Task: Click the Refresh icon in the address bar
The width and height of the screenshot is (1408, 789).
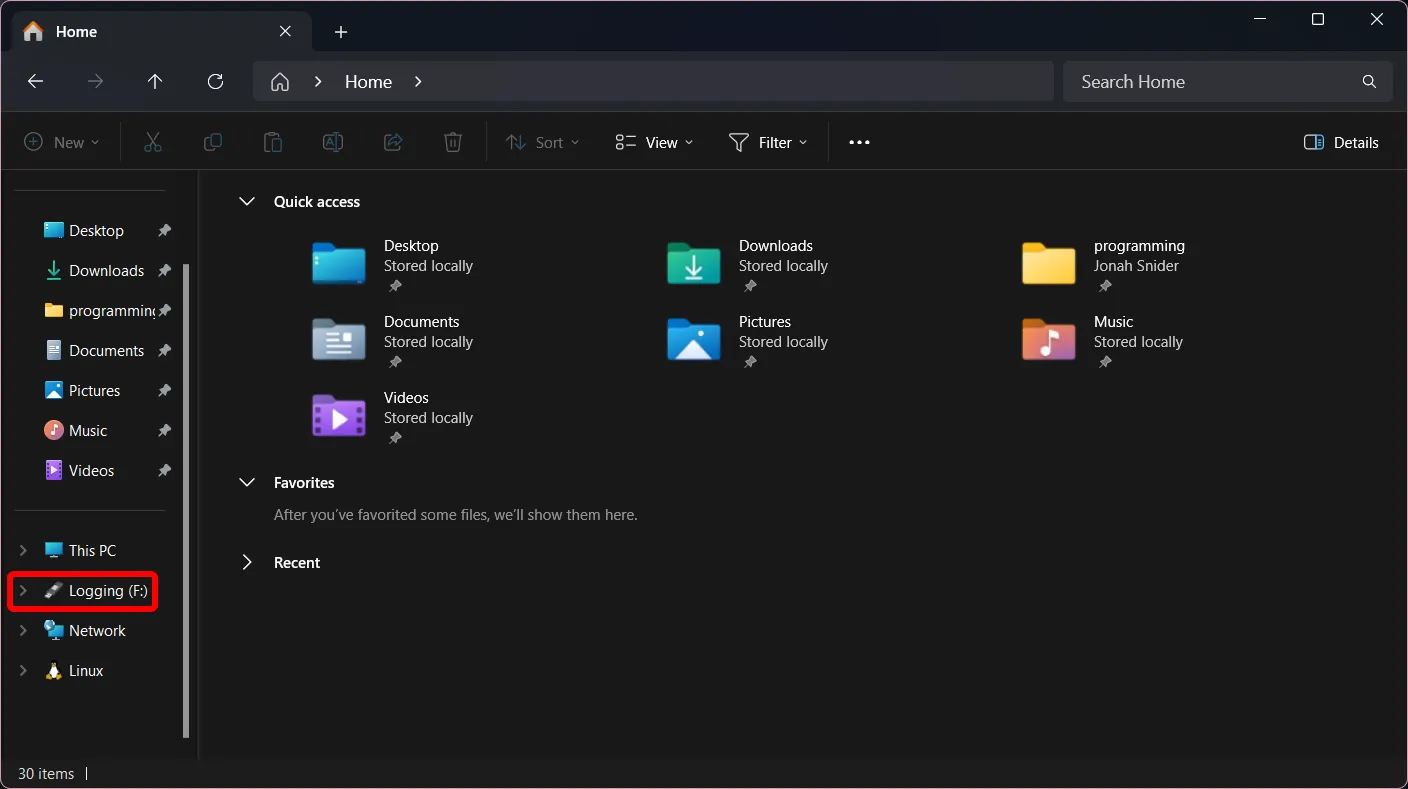Action: coord(215,81)
